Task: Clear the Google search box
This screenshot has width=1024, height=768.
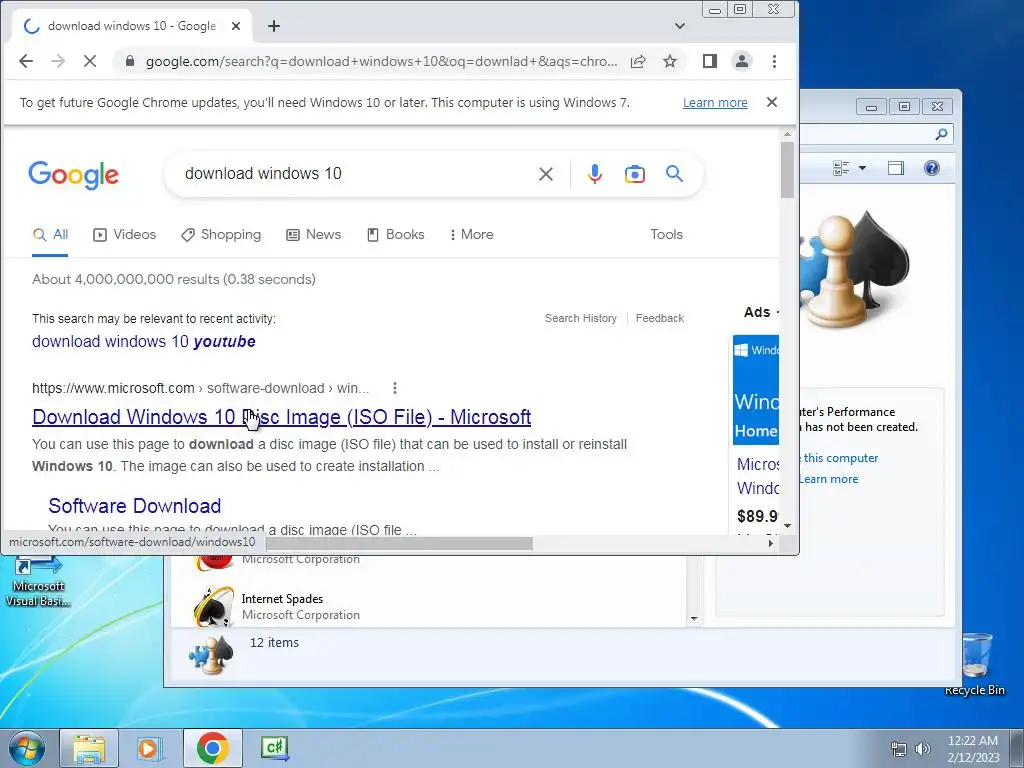Action: [546, 174]
